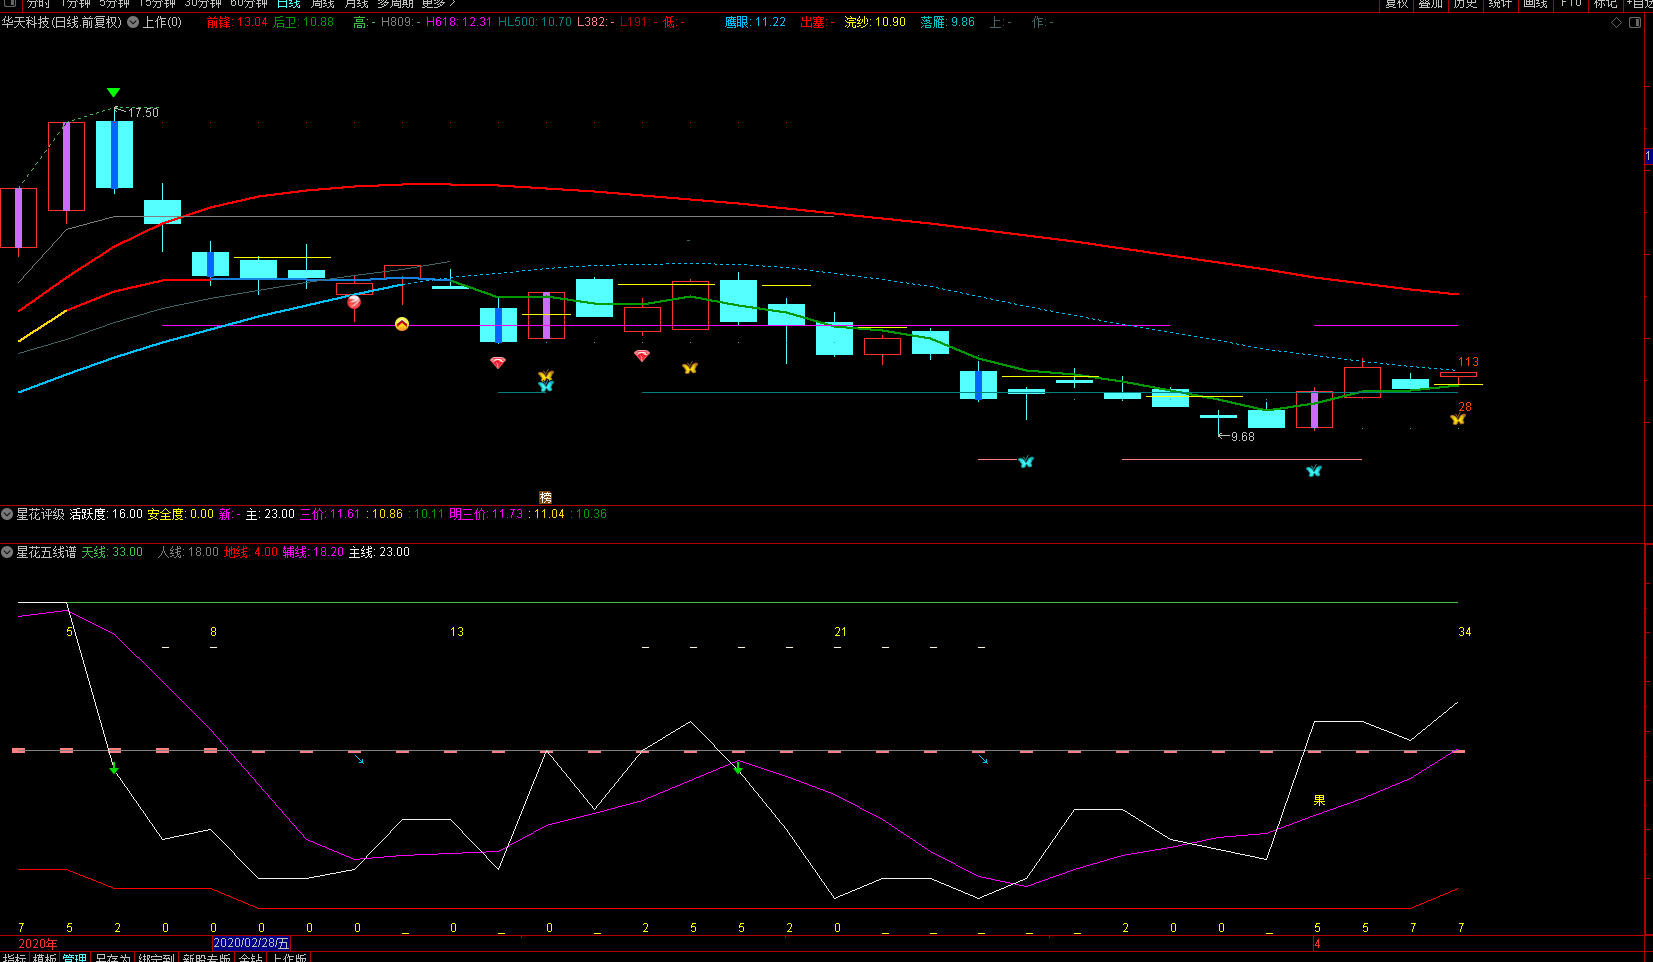Click the +自选 add to watchlist button
The width and height of the screenshot is (1653, 962).
click(x=1639, y=4)
